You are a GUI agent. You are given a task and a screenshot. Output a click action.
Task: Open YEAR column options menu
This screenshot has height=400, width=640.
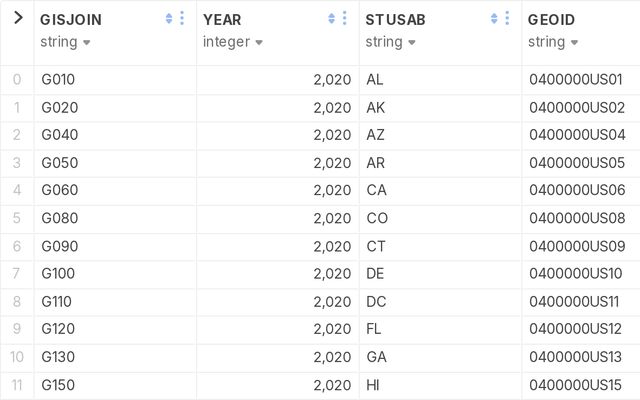[345, 19]
